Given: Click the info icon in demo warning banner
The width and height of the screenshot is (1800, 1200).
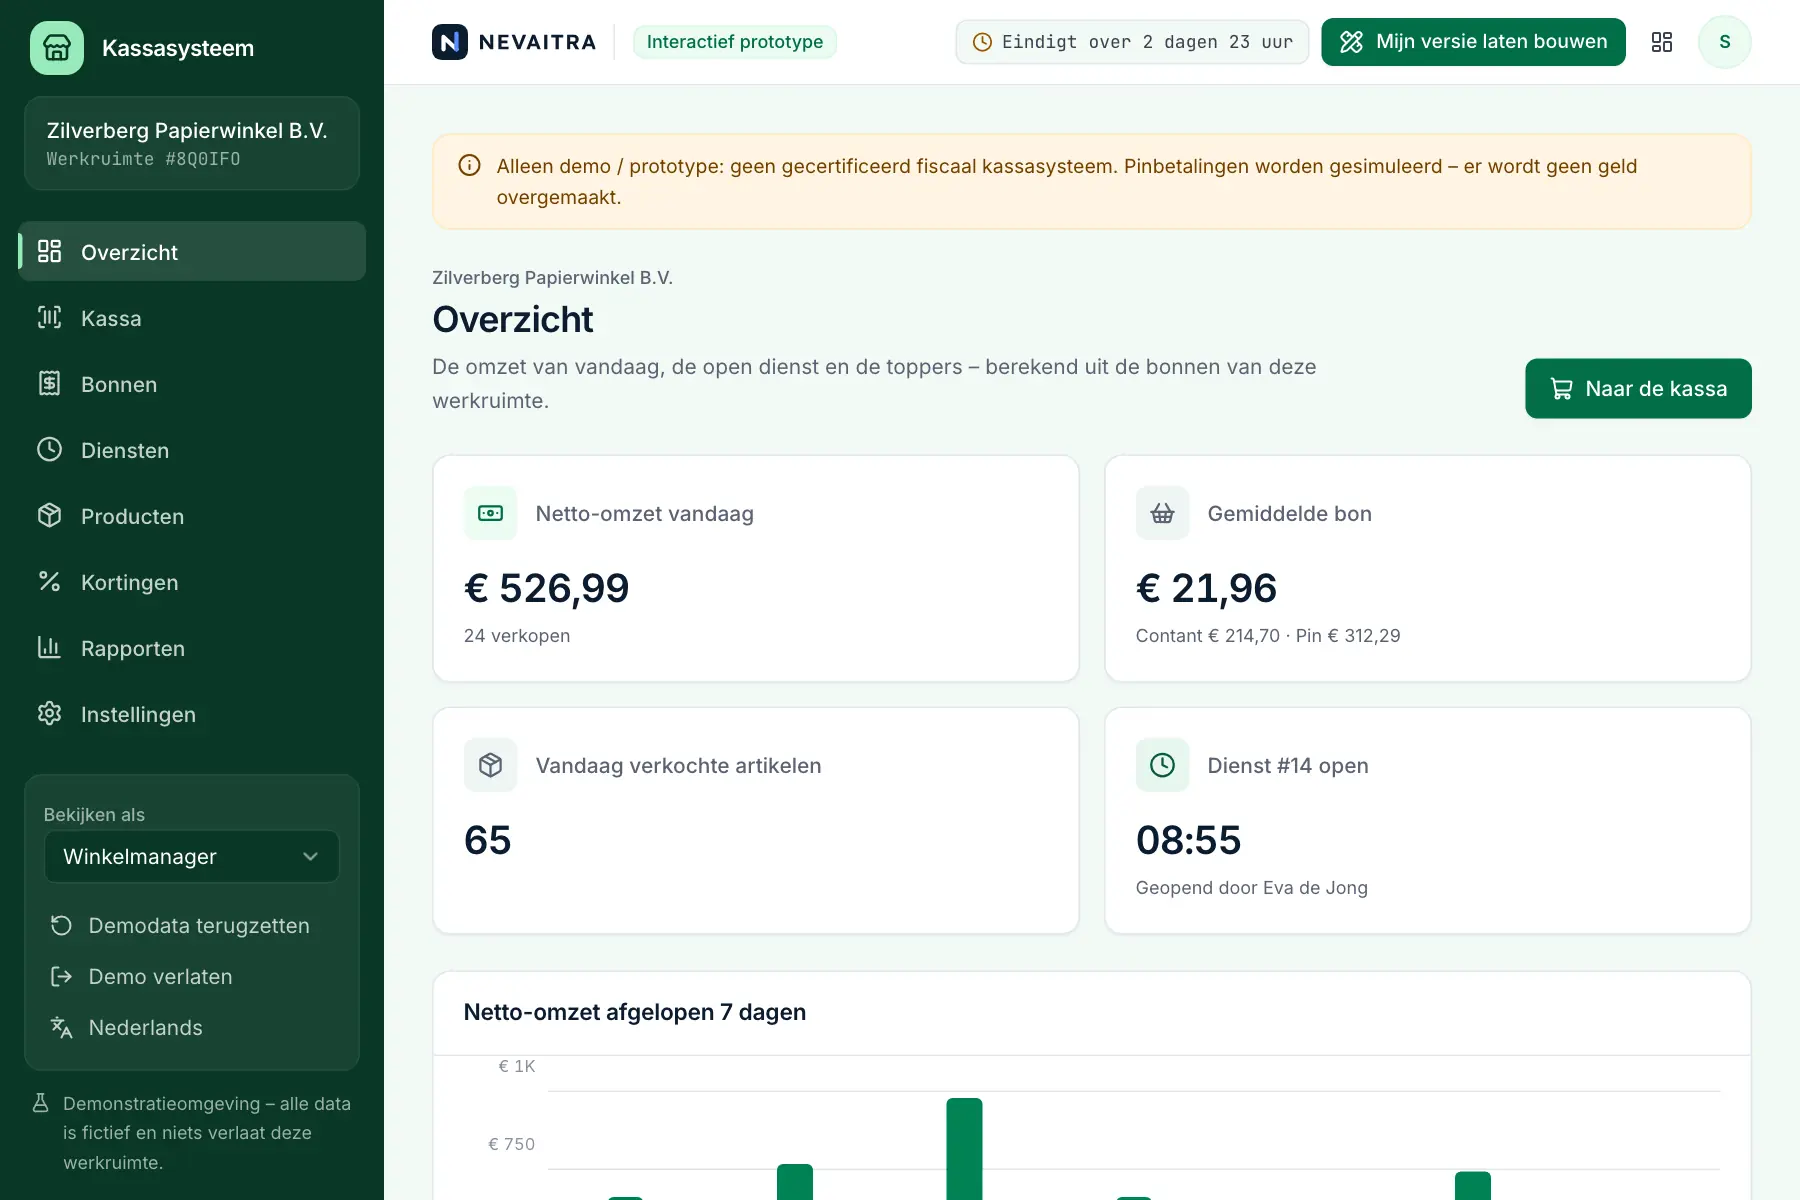Looking at the screenshot, I should click(x=469, y=166).
